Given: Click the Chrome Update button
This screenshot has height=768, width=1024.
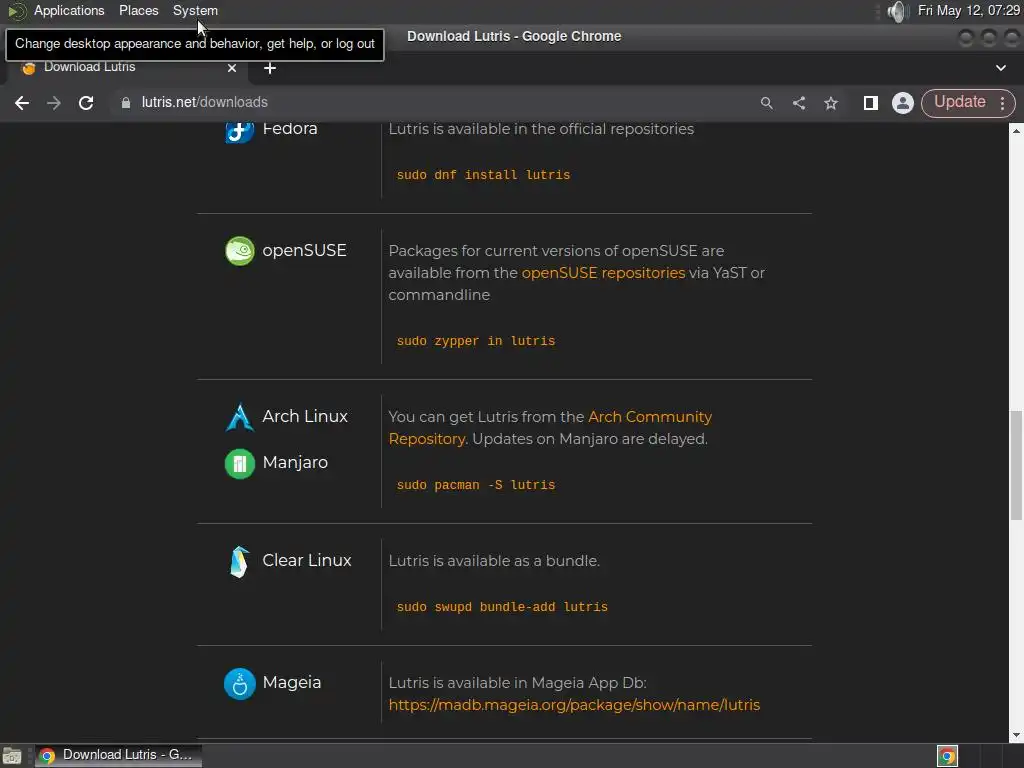Looking at the screenshot, I should (959, 102).
